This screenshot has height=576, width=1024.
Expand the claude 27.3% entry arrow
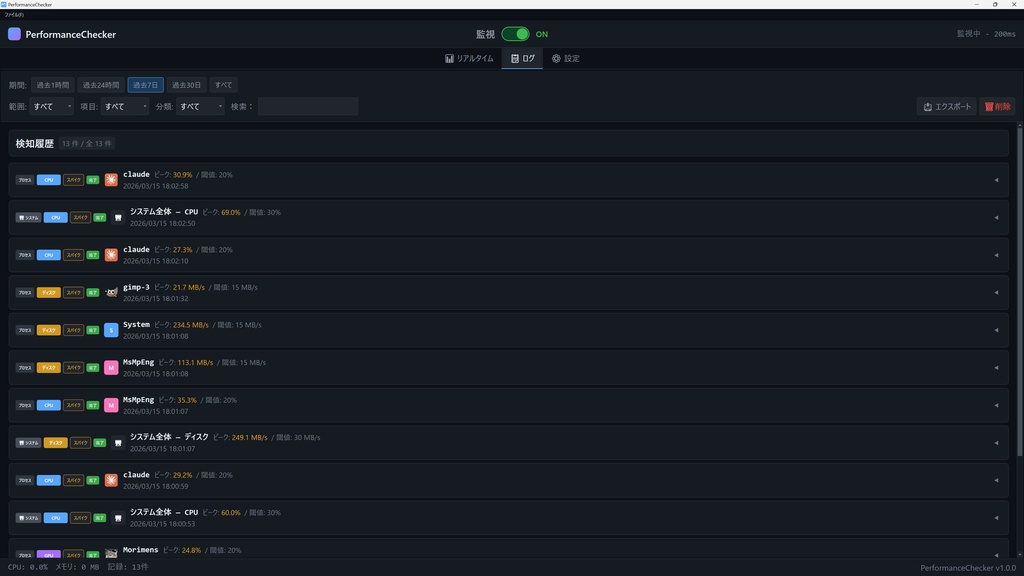tap(996, 255)
